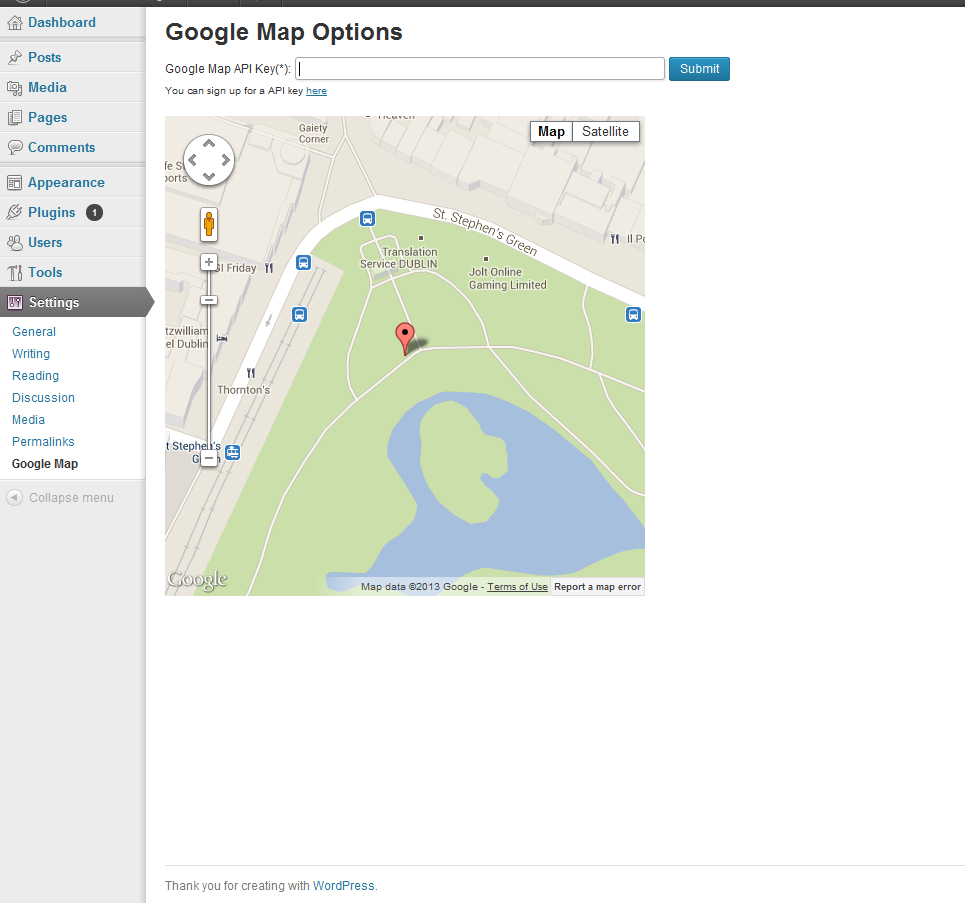Open the map Terms of Use link
The image size is (965, 903).
[x=518, y=587]
